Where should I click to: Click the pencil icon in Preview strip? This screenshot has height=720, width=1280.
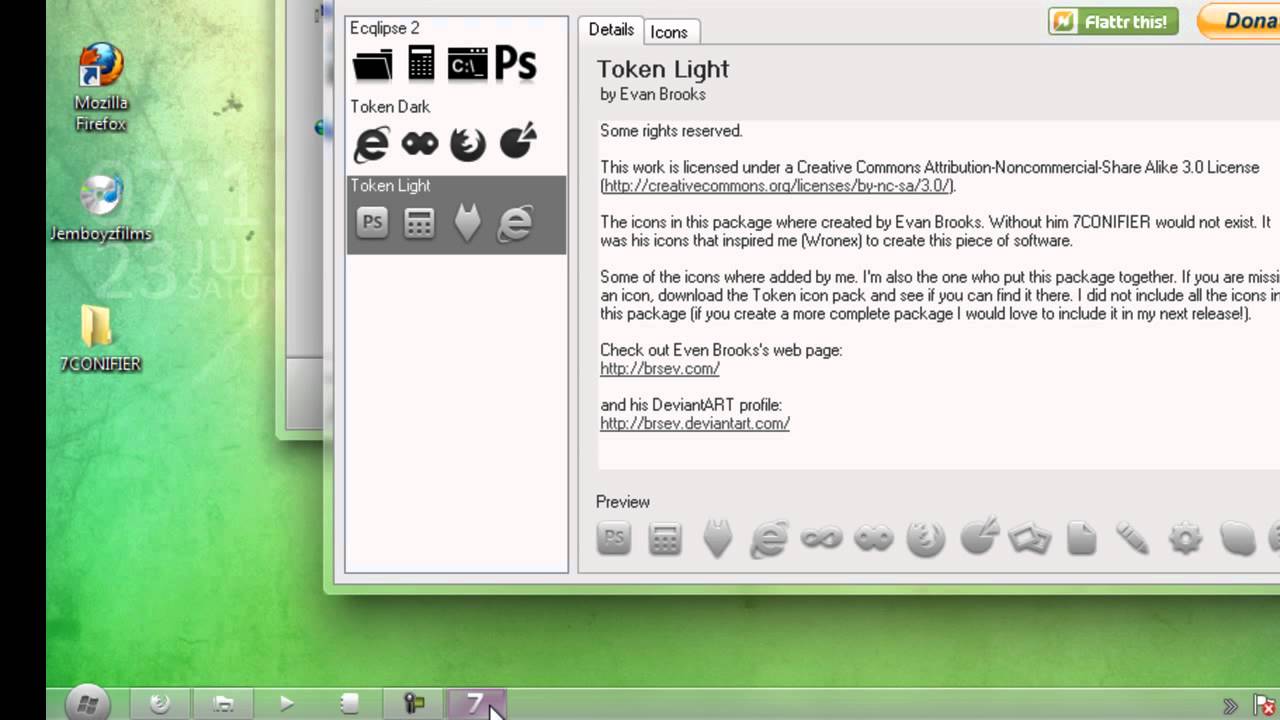click(x=1132, y=538)
